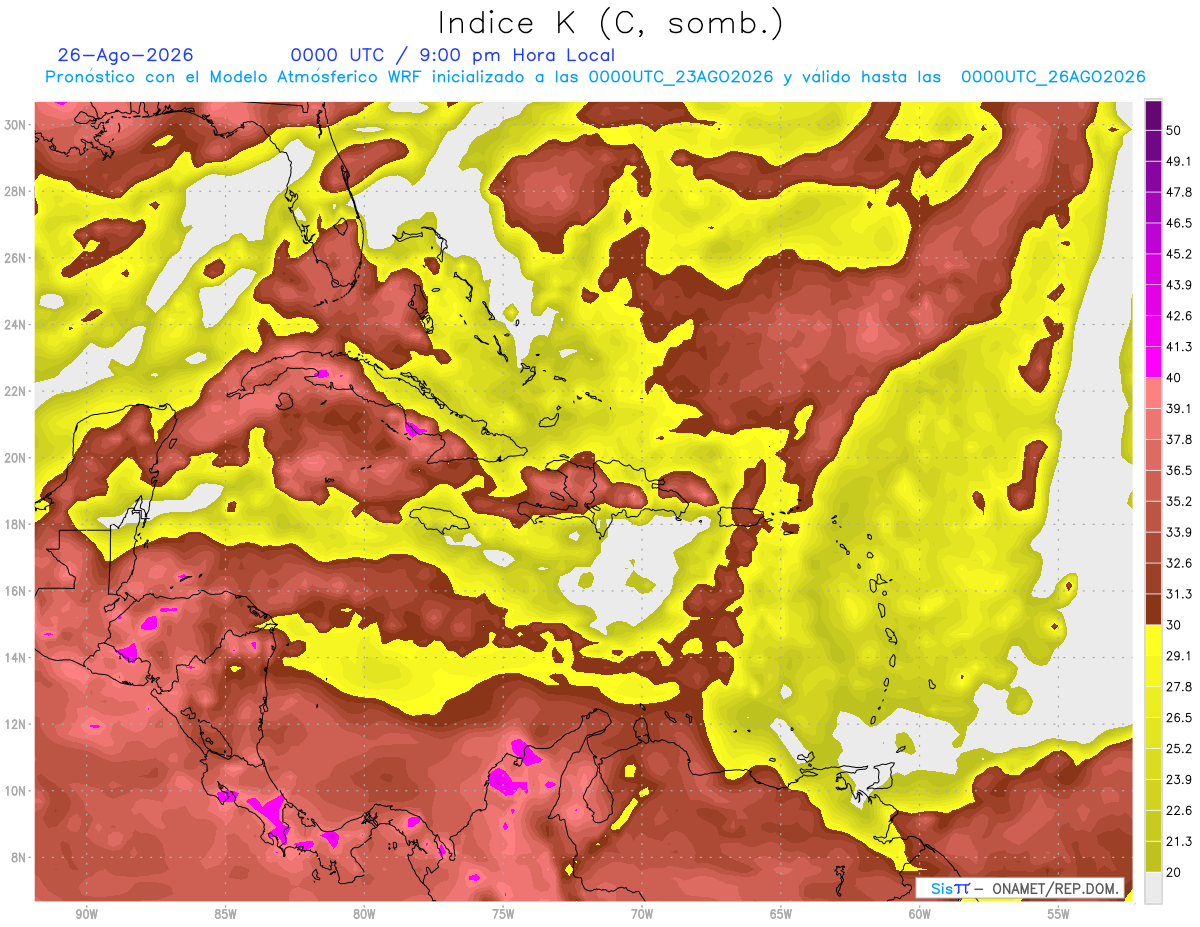
Task: Click the '12N' latitude label
Action: tap(16, 724)
